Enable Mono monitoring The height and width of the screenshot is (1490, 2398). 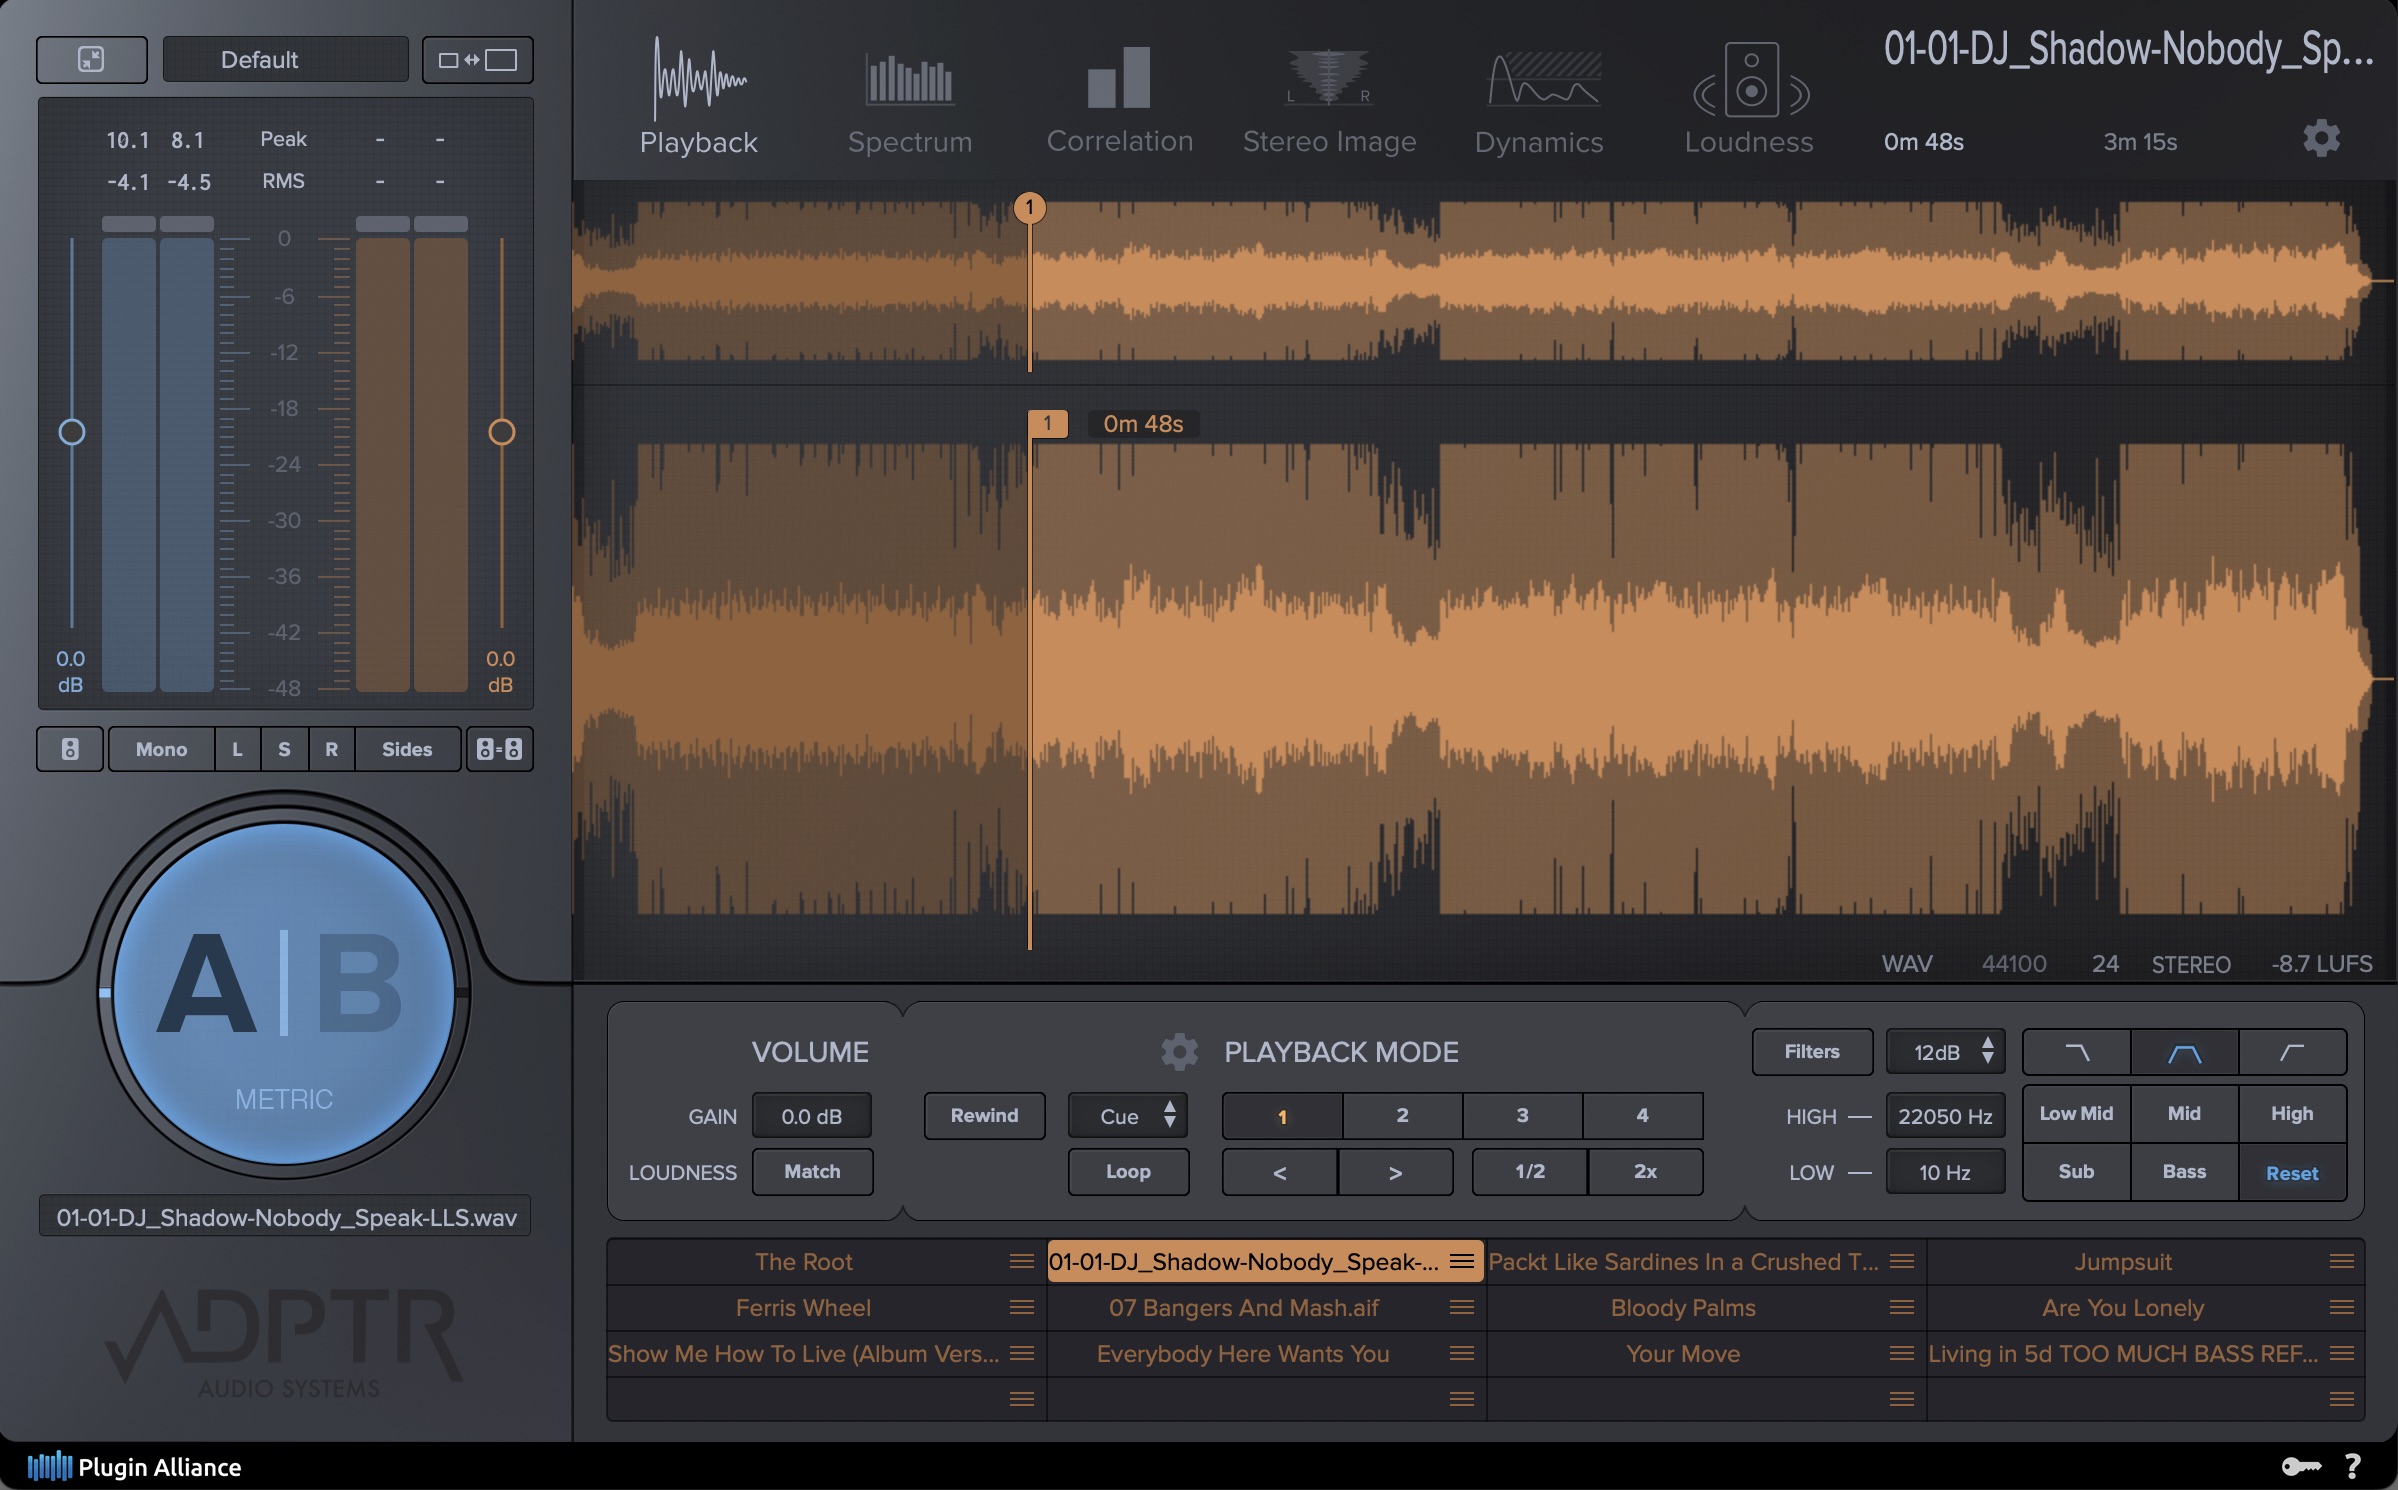tap(161, 749)
